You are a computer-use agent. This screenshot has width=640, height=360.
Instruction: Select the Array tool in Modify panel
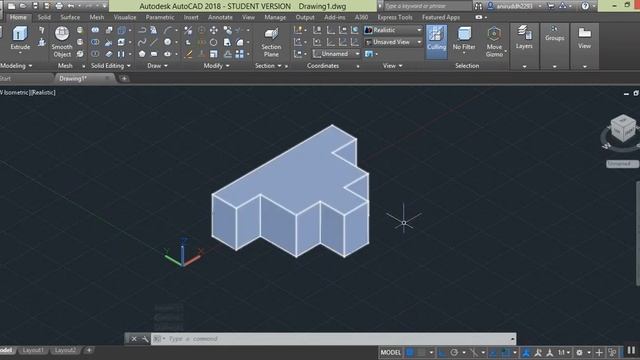point(240,54)
